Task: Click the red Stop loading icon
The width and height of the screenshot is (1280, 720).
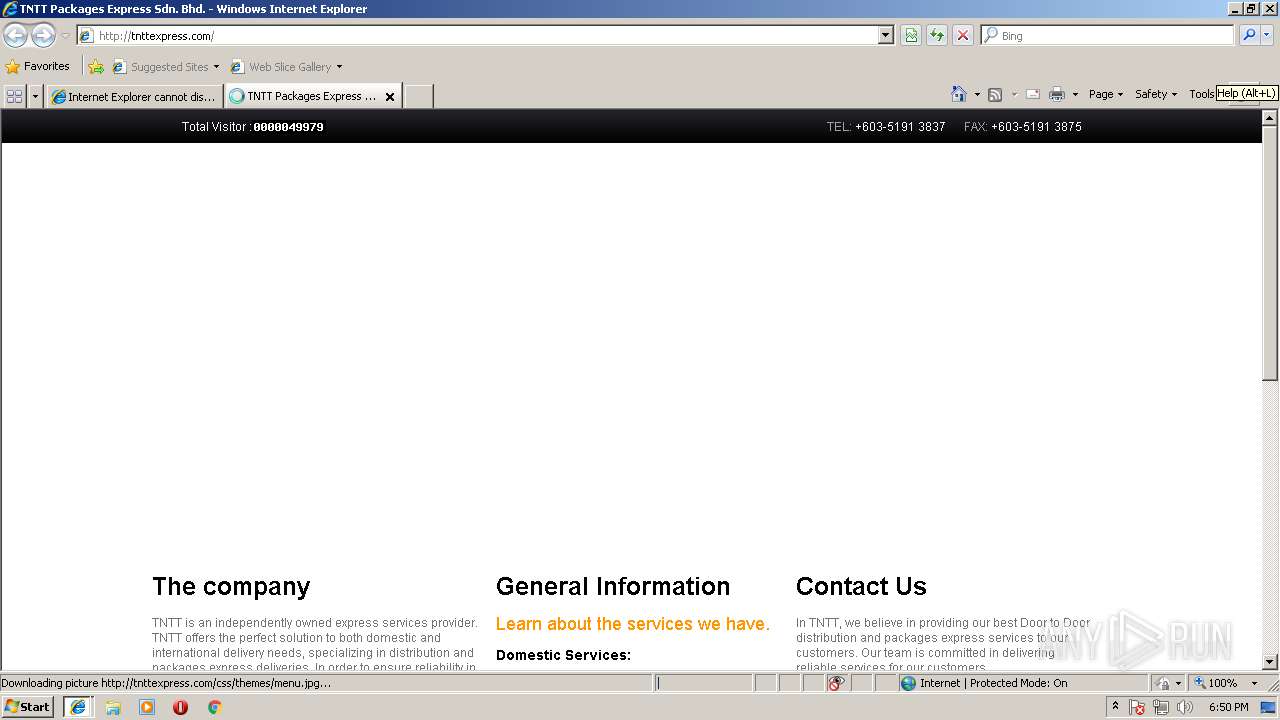Action: (963, 36)
